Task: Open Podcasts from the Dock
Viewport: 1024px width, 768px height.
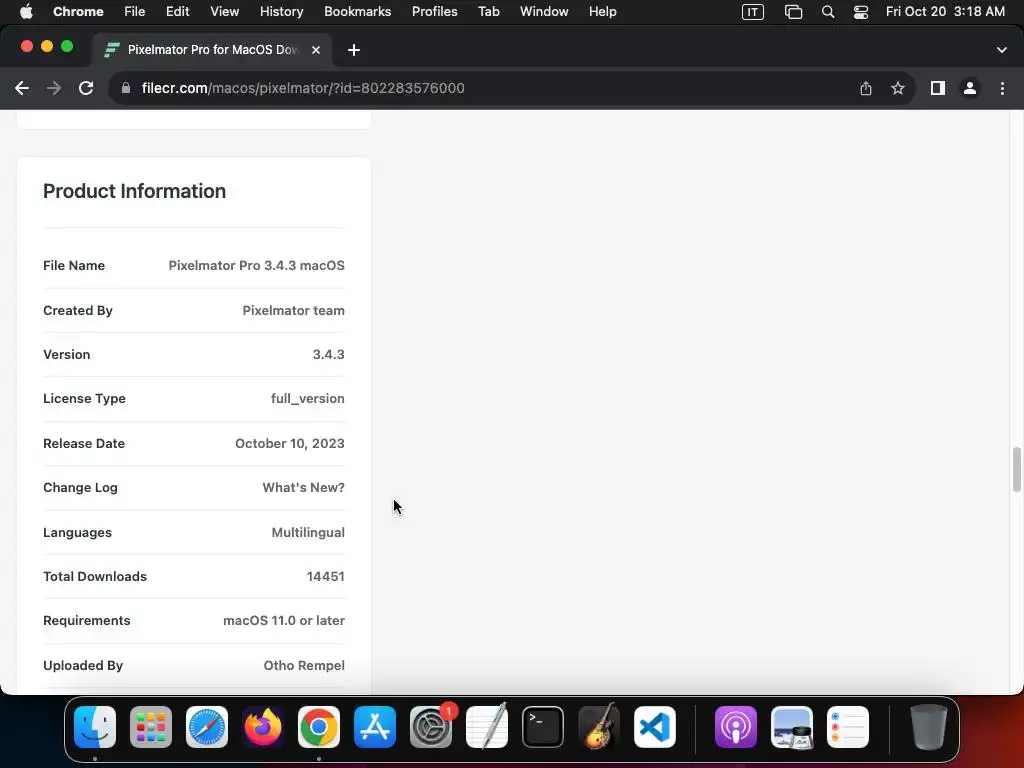Action: coord(736,727)
